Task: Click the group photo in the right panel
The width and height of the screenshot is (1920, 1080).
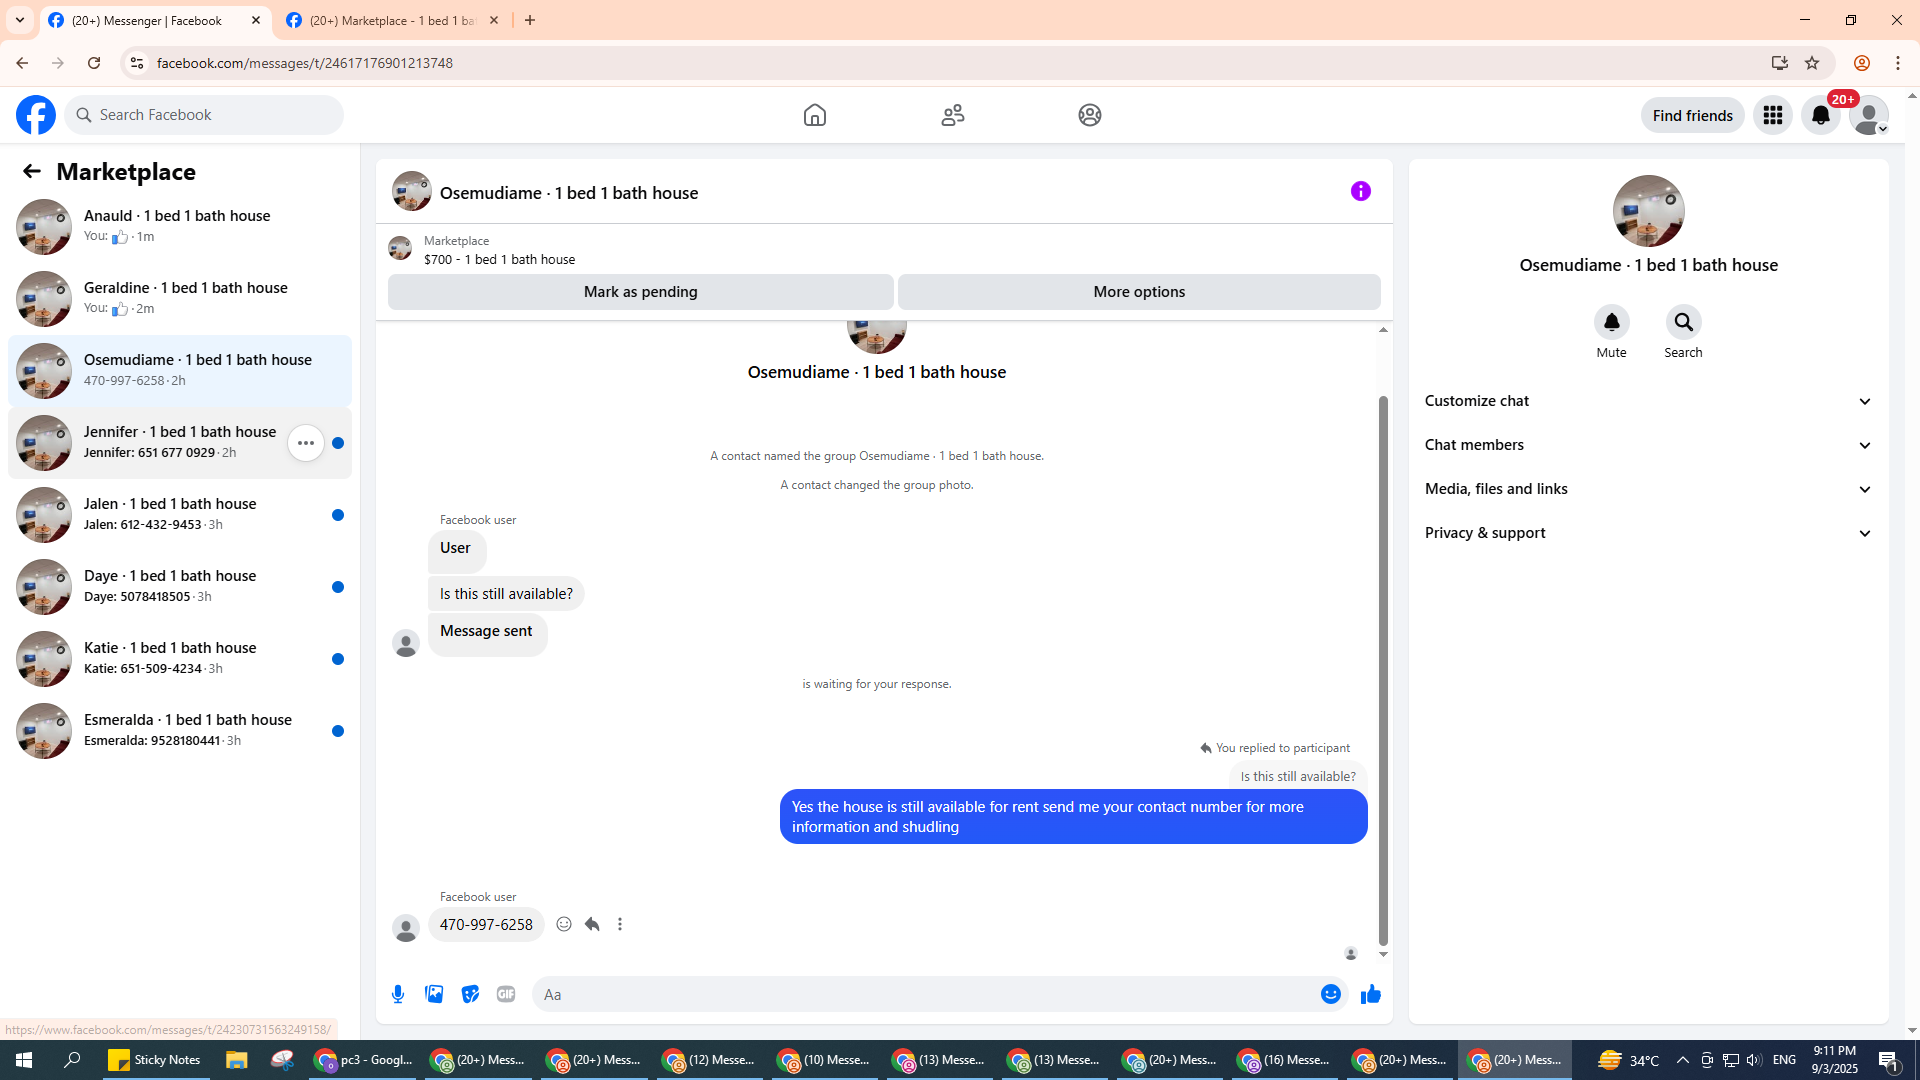Action: pos(1648,211)
